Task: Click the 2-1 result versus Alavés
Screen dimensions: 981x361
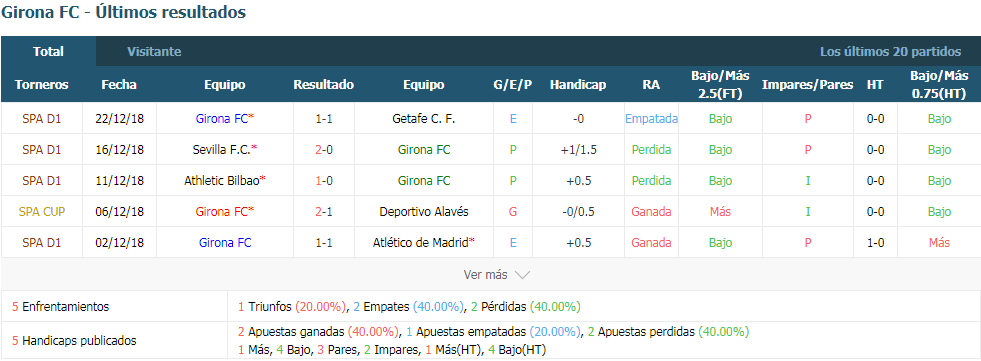Action: tap(323, 211)
